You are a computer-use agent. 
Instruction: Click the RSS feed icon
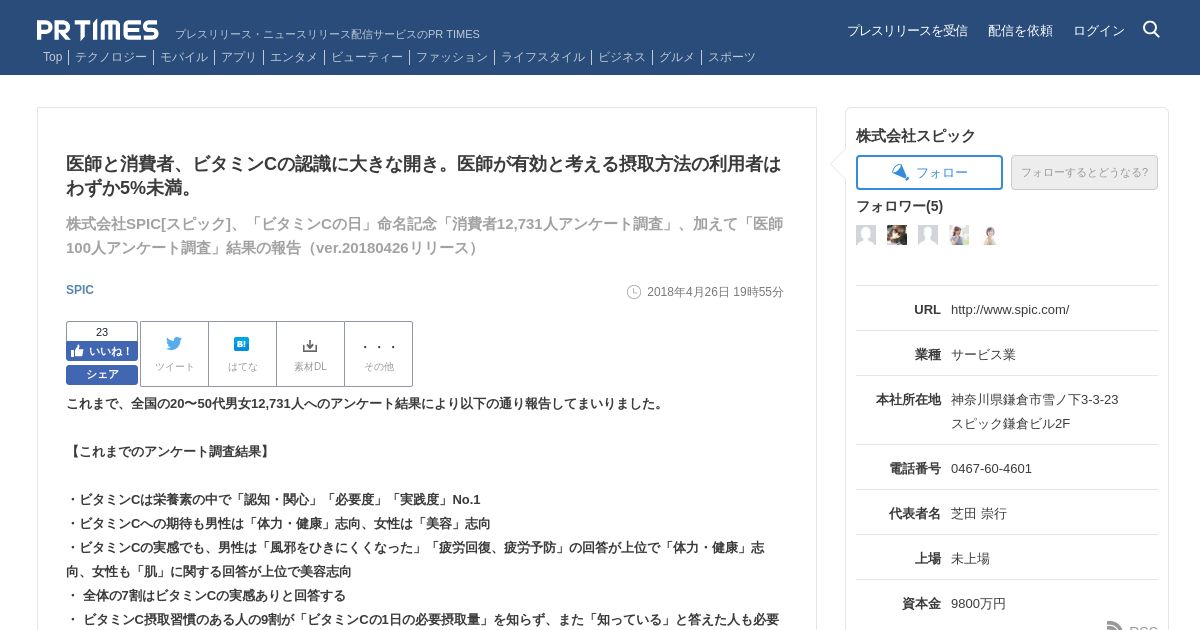click(1115, 628)
